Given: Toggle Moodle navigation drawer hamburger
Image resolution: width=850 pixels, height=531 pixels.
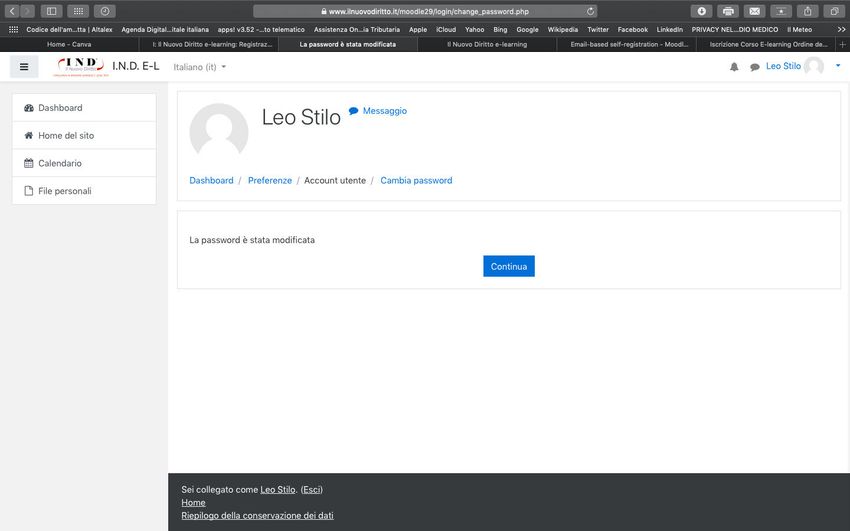Looking at the screenshot, I should coord(24,67).
